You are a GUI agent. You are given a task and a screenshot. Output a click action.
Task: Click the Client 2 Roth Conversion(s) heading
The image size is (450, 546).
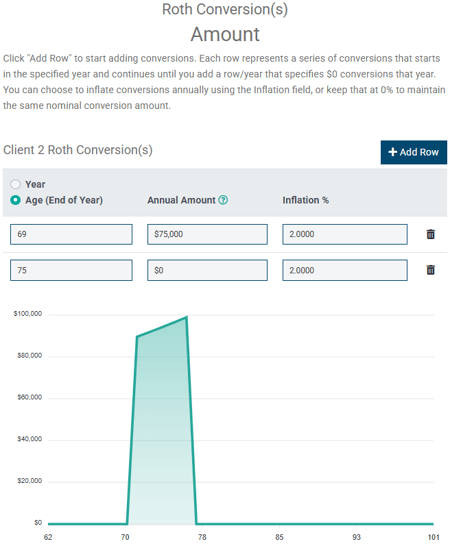click(x=78, y=150)
